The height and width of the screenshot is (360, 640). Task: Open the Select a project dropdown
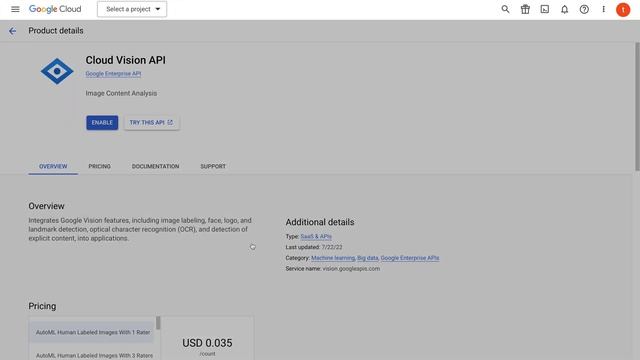[132, 9]
